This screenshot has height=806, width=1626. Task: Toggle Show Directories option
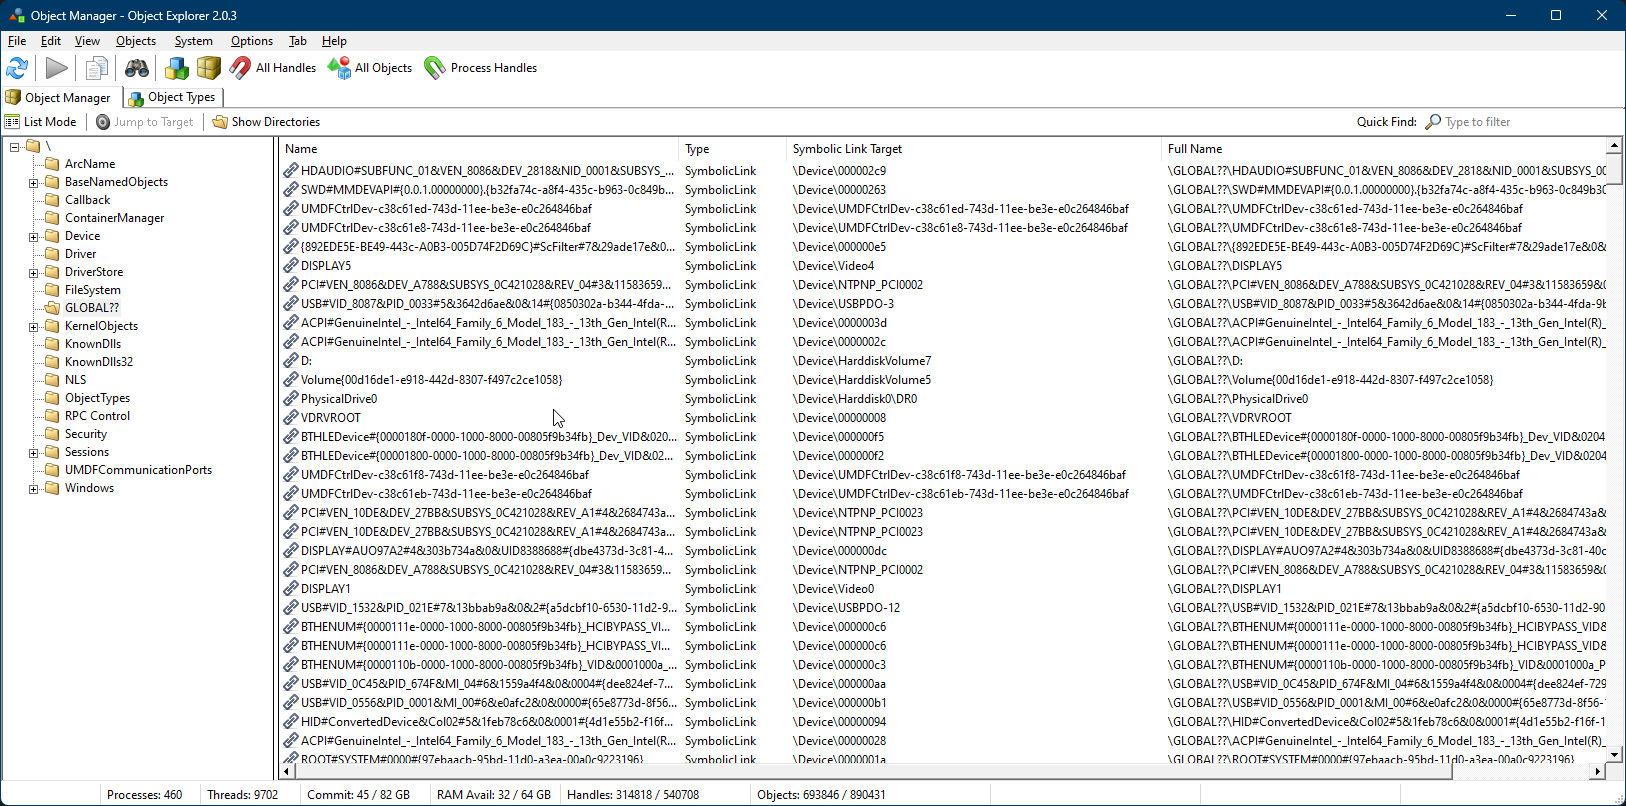click(266, 122)
